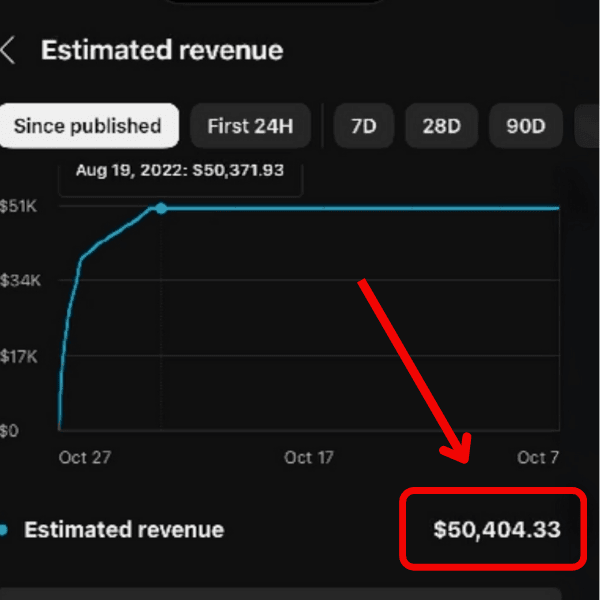Select the 7D time range chip

tap(362, 126)
